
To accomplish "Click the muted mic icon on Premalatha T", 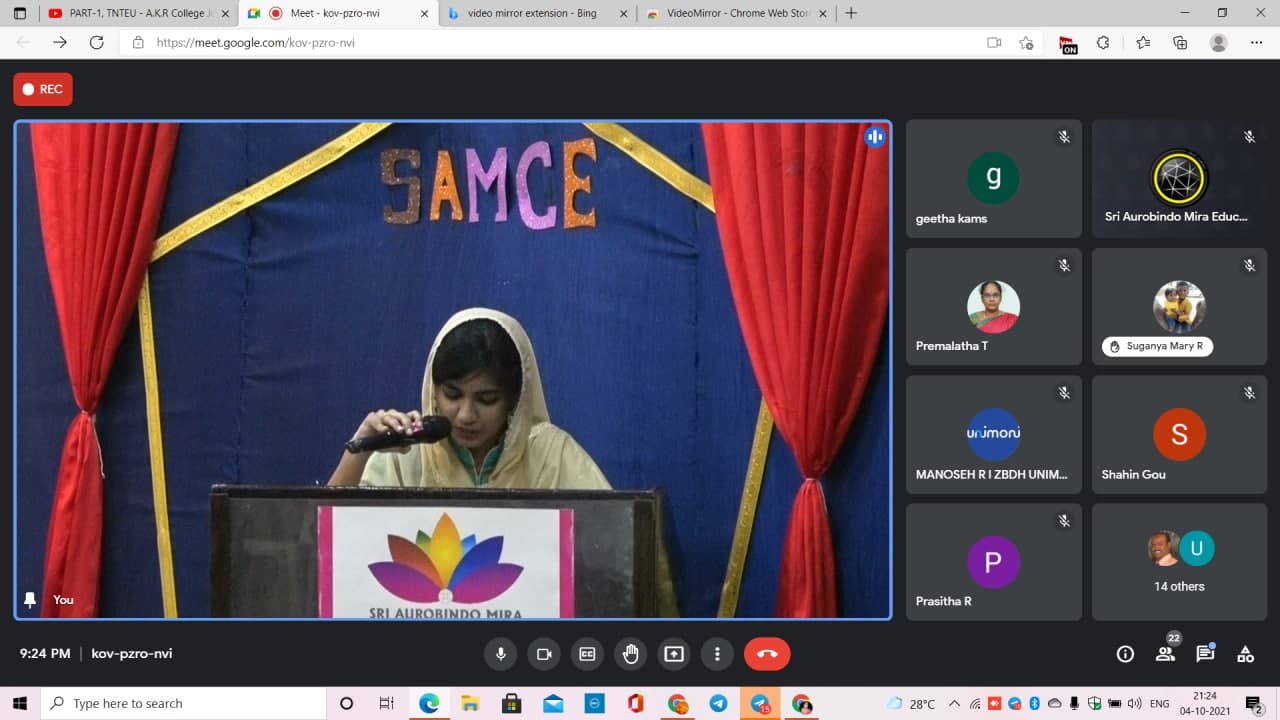I will click(x=1064, y=265).
